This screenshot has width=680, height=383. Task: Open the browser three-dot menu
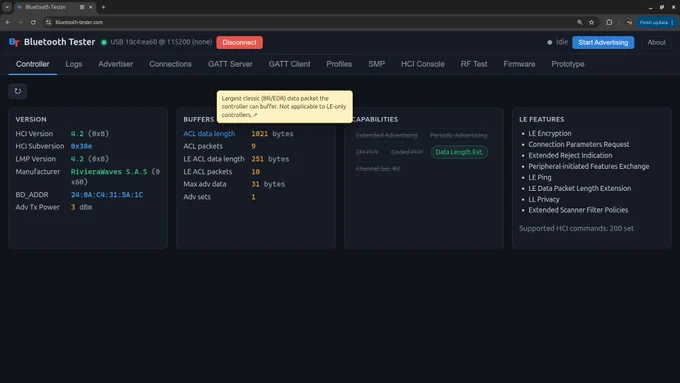[x=672, y=22]
